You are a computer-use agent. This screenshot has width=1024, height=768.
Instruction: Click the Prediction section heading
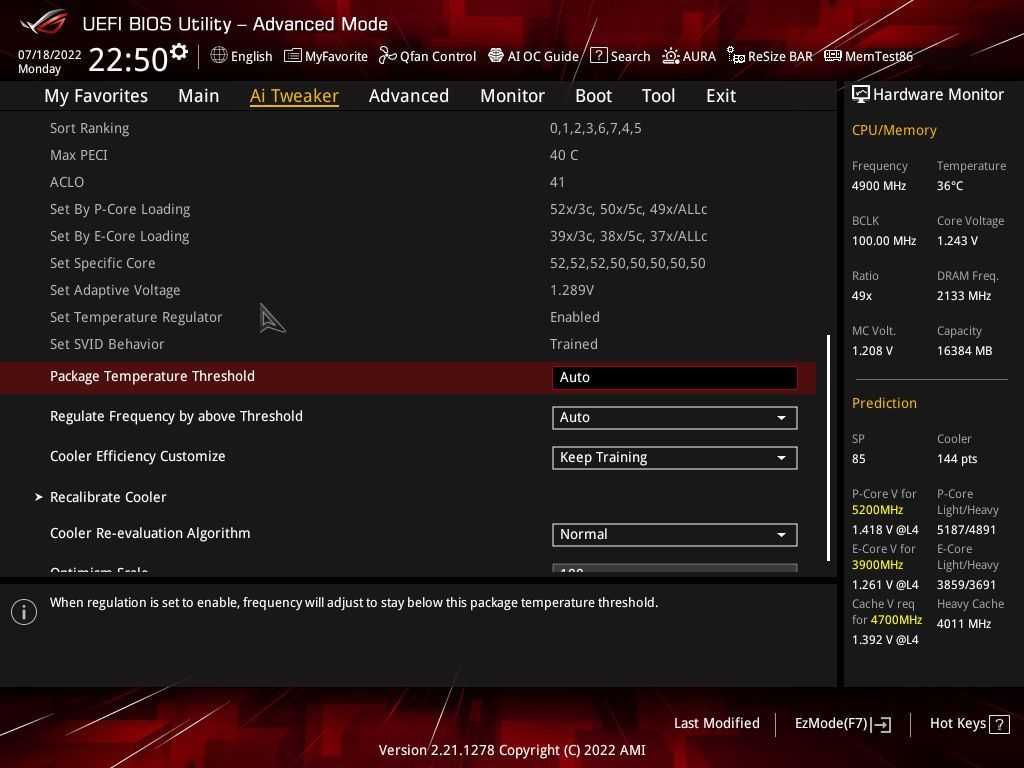(884, 403)
